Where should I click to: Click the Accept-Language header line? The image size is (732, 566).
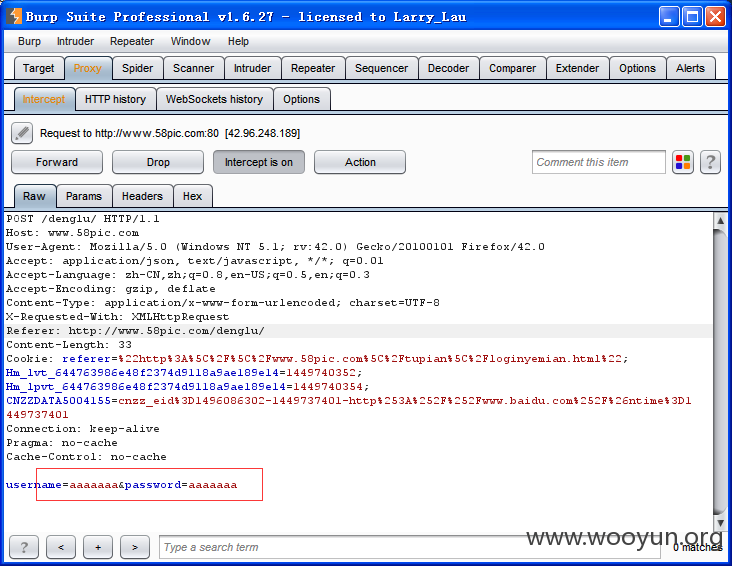pos(188,275)
